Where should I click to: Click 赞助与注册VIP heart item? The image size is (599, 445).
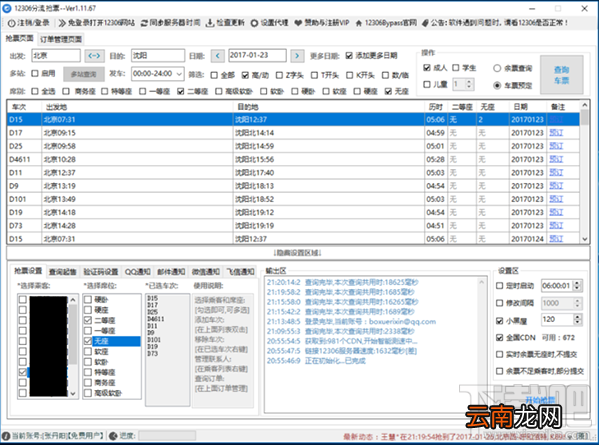(322, 23)
